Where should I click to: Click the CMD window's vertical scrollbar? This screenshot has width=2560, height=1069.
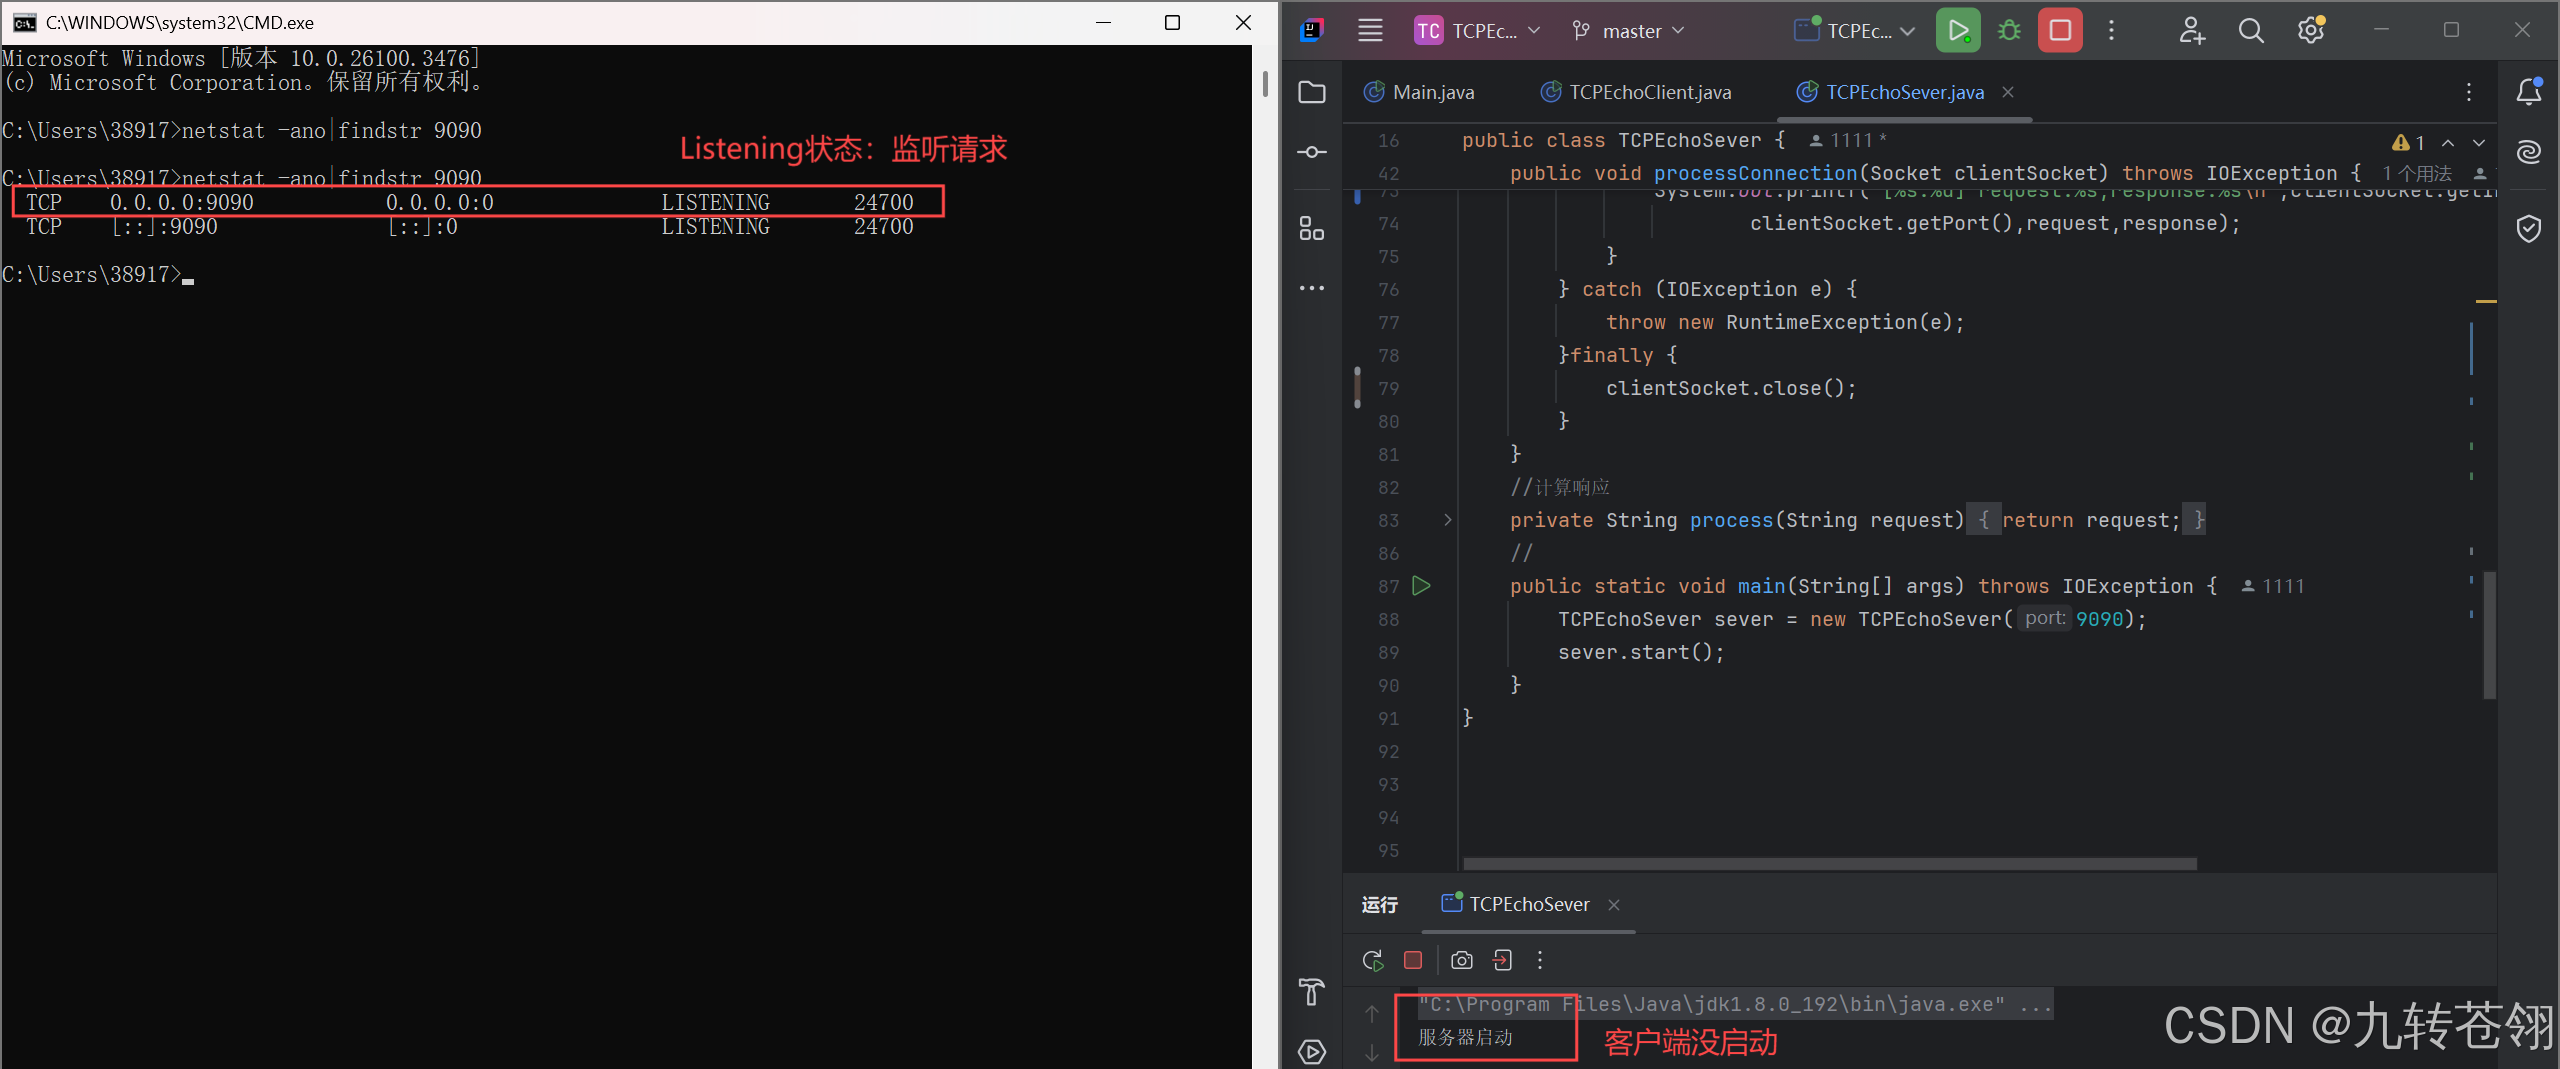tap(1265, 84)
